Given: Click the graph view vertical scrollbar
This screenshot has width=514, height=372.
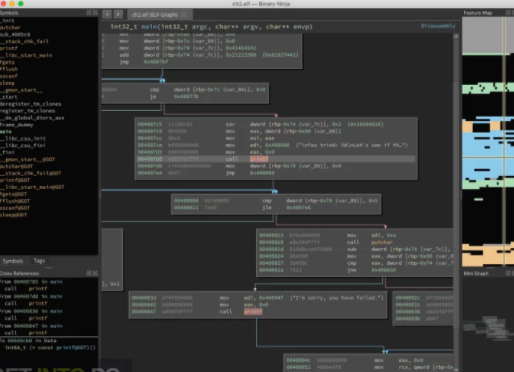Looking at the screenshot, I should coord(456,200).
